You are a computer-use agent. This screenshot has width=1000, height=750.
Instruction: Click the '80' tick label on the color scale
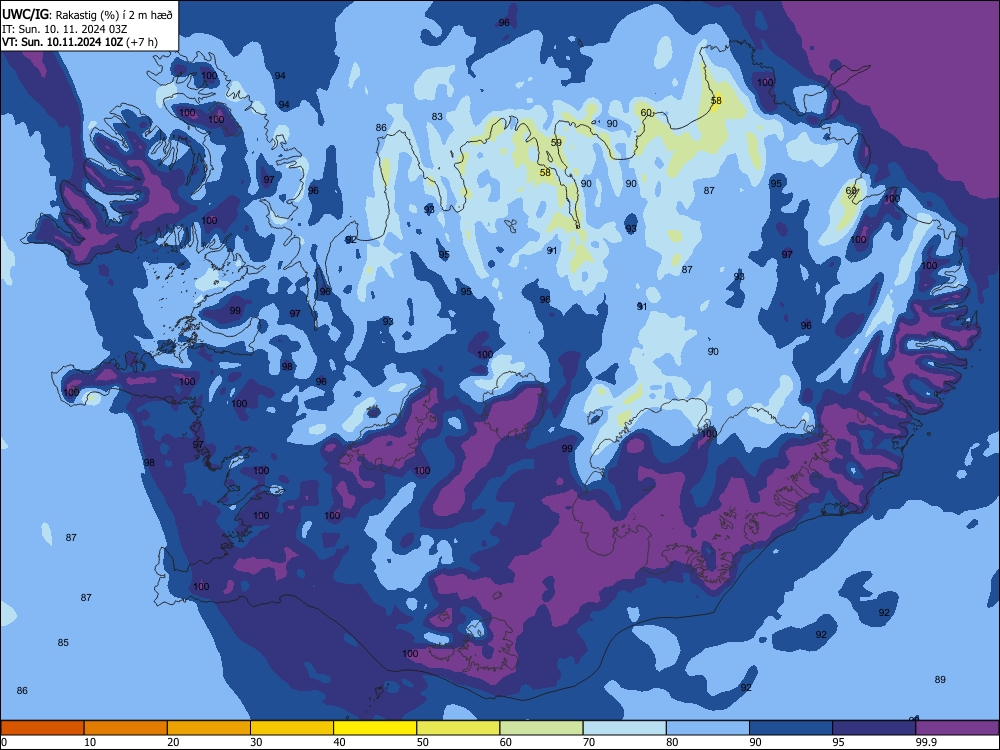coord(672,742)
